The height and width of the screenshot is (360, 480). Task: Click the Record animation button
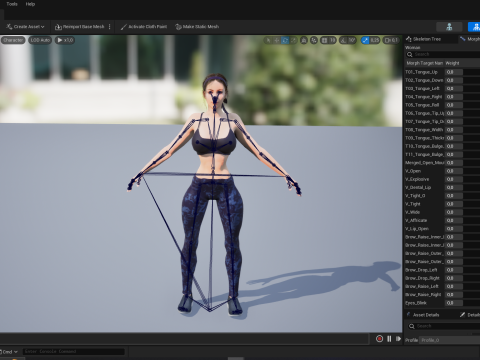click(x=379, y=339)
